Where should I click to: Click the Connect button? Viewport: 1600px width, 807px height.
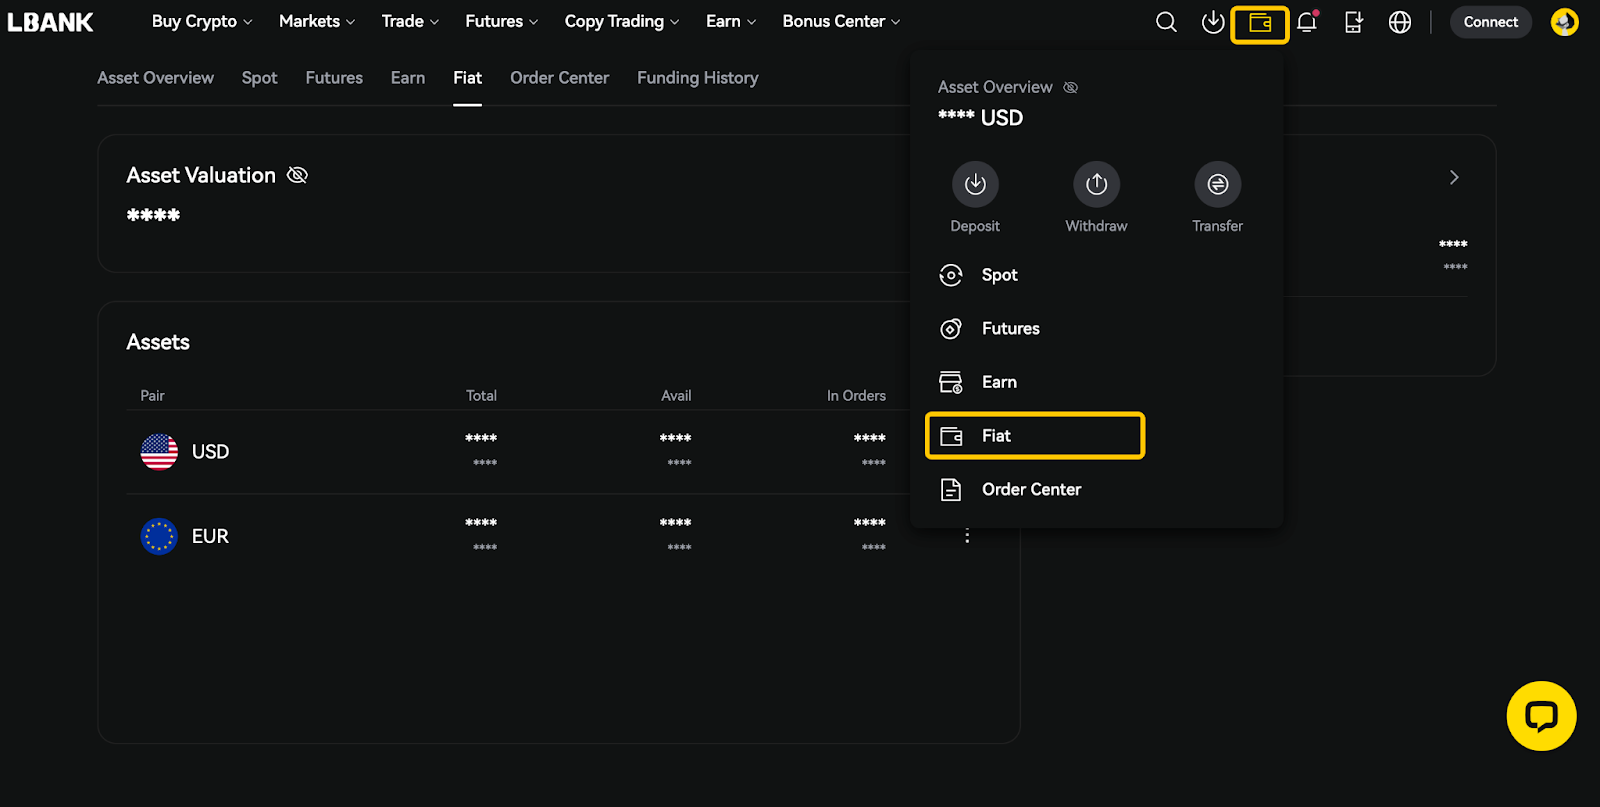point(1490,22)
